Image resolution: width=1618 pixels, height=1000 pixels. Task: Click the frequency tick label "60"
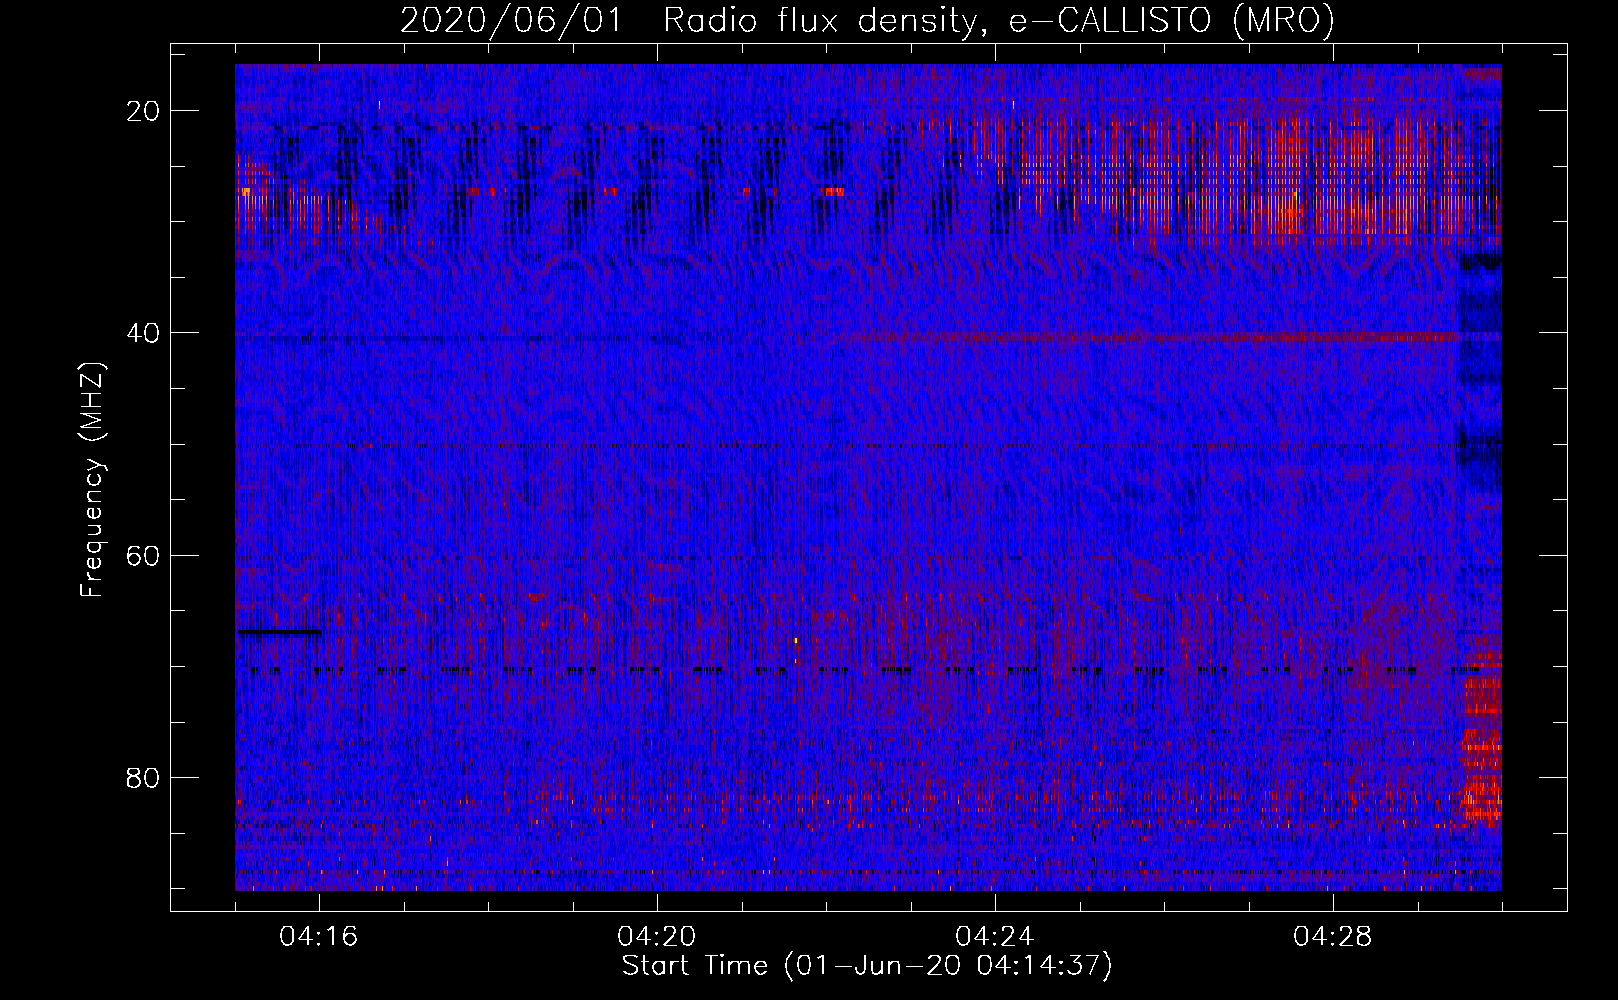tap(143, 555)
